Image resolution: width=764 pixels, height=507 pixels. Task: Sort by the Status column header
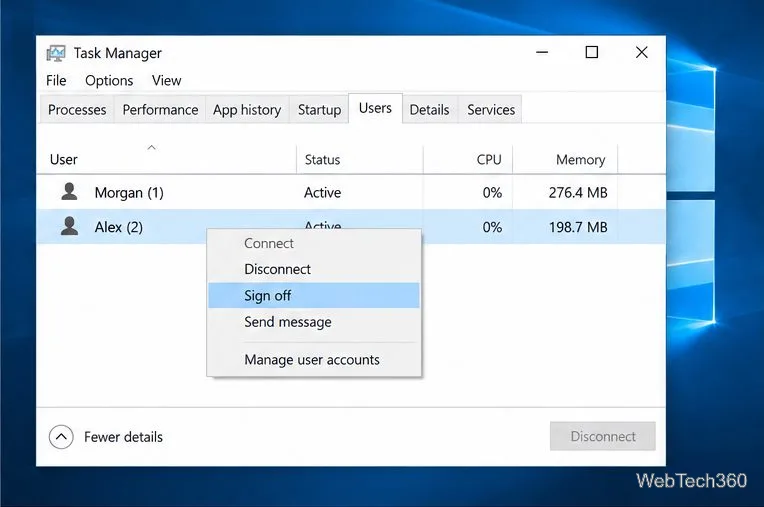pyautogui.click(x=360, y=159)
